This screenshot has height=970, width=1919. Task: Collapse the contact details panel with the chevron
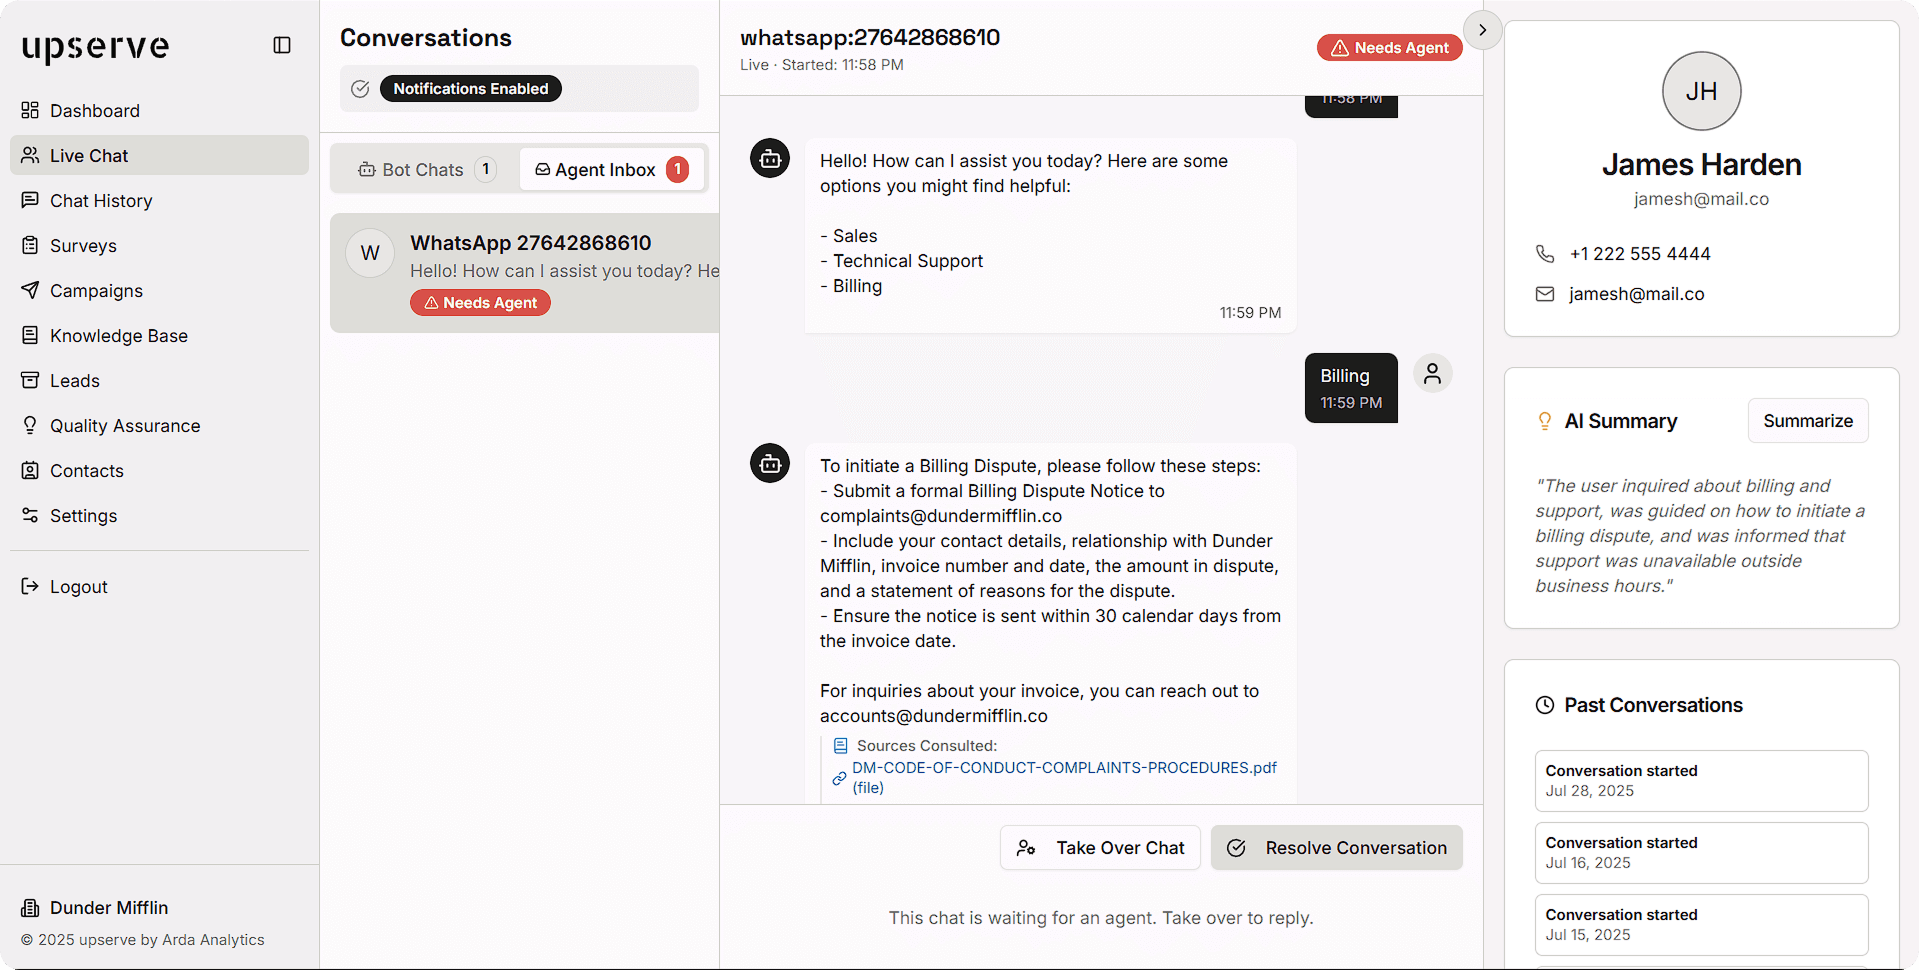click(x=1482, y=30)
